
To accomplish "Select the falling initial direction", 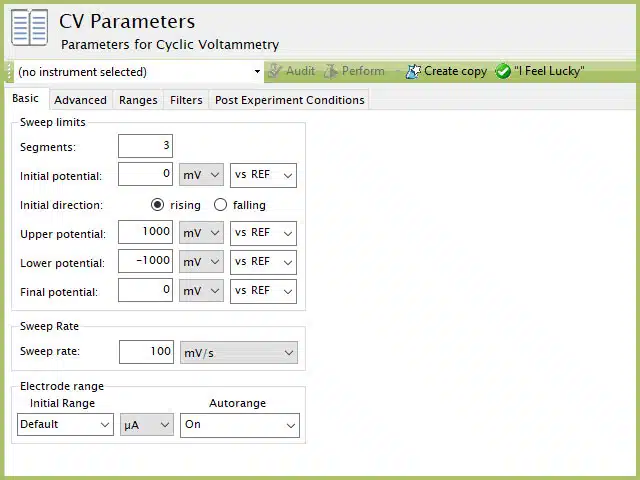I will pos(220,204).
